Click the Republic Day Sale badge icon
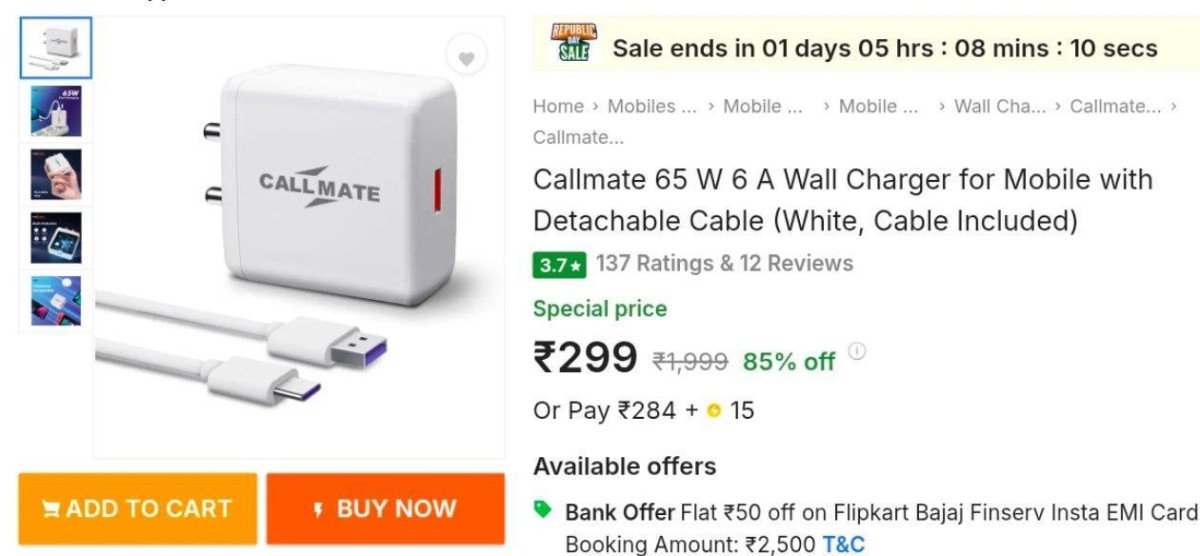The width and height of the screenshot is (1200, 556). [573, 44]
